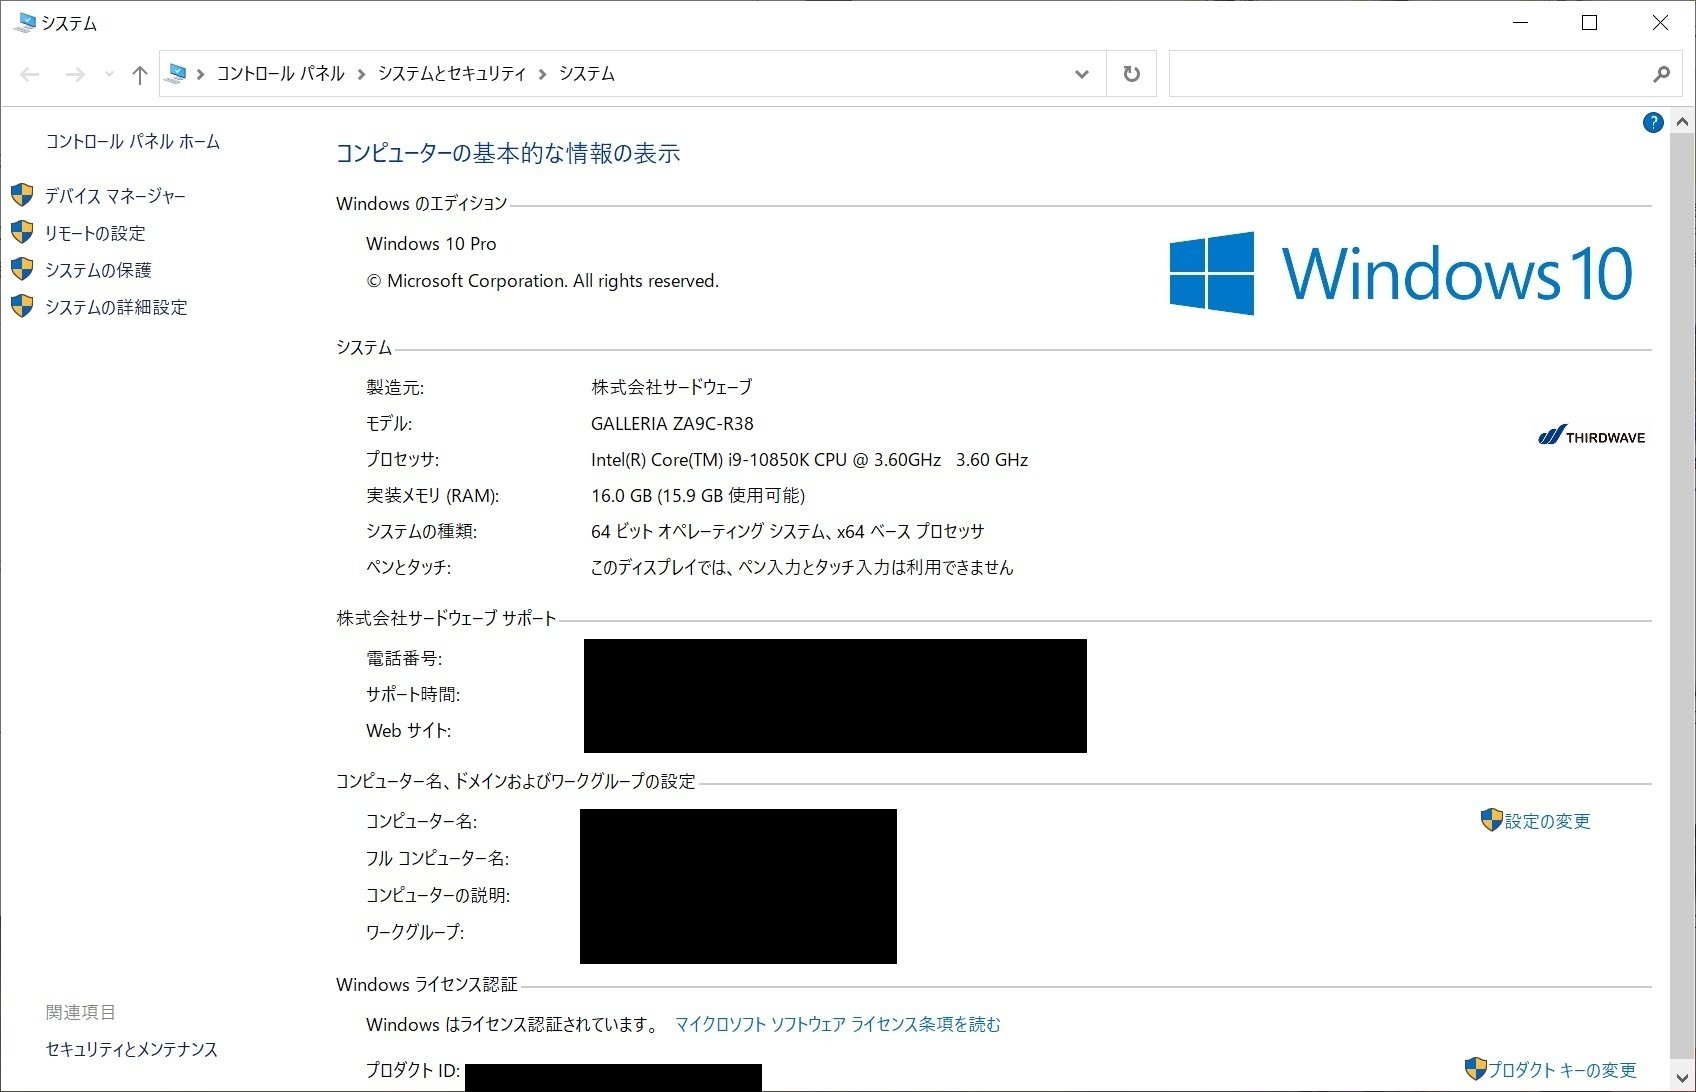
Task: Click scrollbar up arrow
Action: (x=1681, y=123)
